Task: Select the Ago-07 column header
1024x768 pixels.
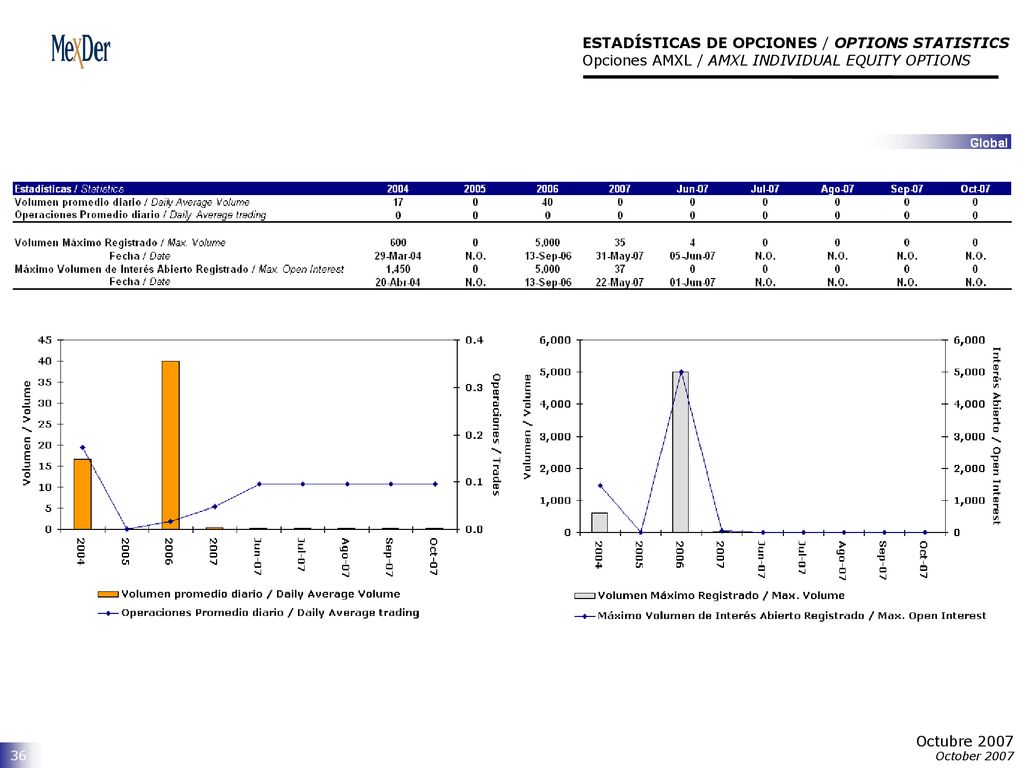Action: coord(837,189)
